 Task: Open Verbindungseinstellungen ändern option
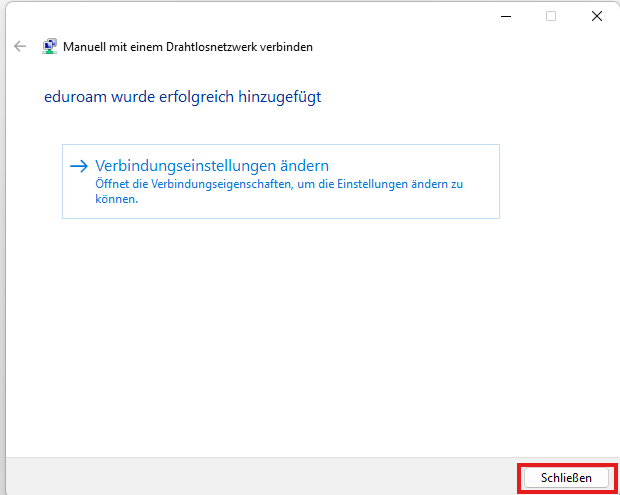(x=281, y=181)
